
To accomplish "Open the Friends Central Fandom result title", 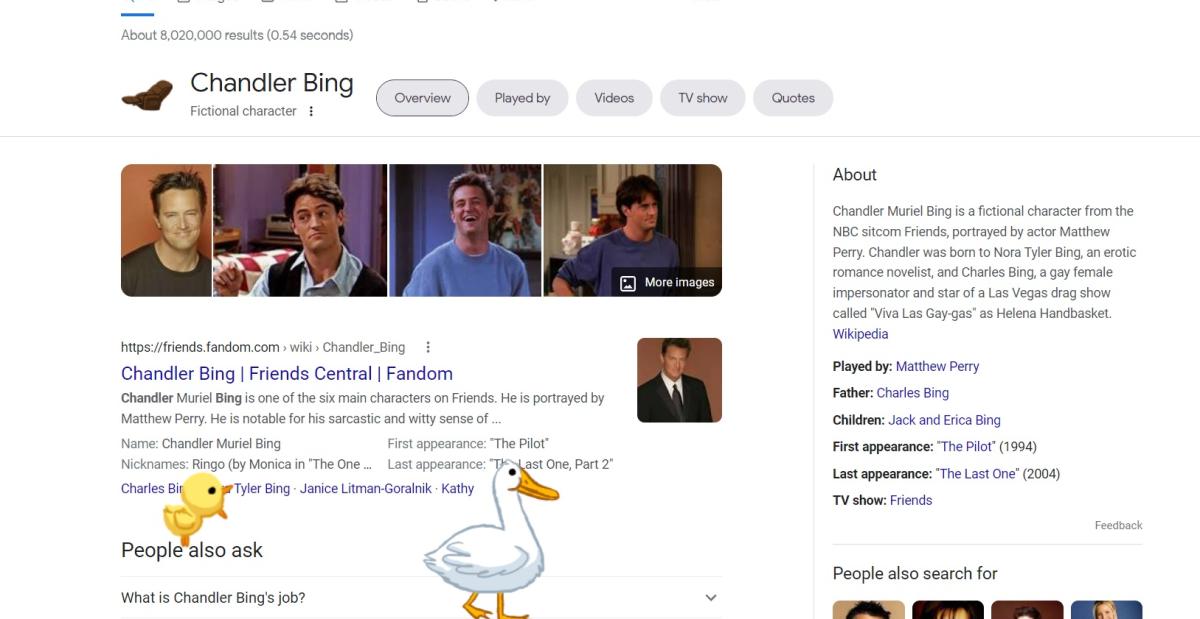I will pos(286,374).
